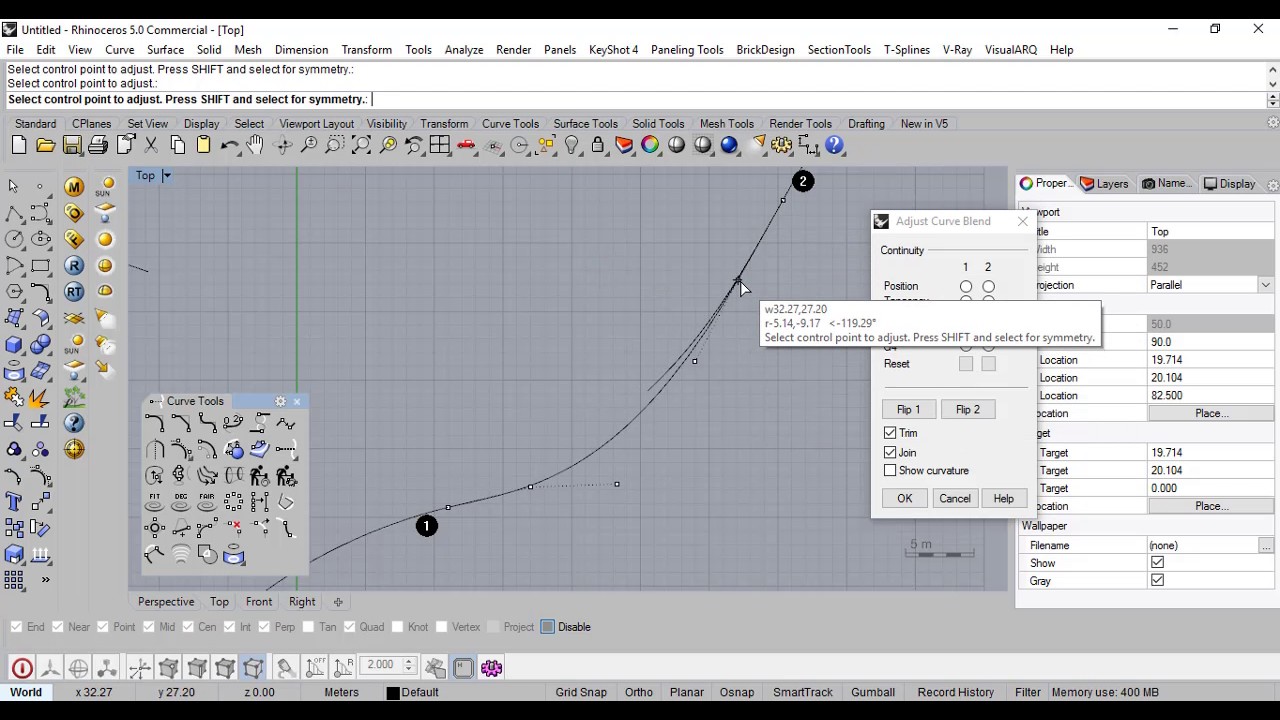The width and height of the screenshot is (1280, 720).
Task: Click the Flip 1 button
Action: tap(908, 409)
